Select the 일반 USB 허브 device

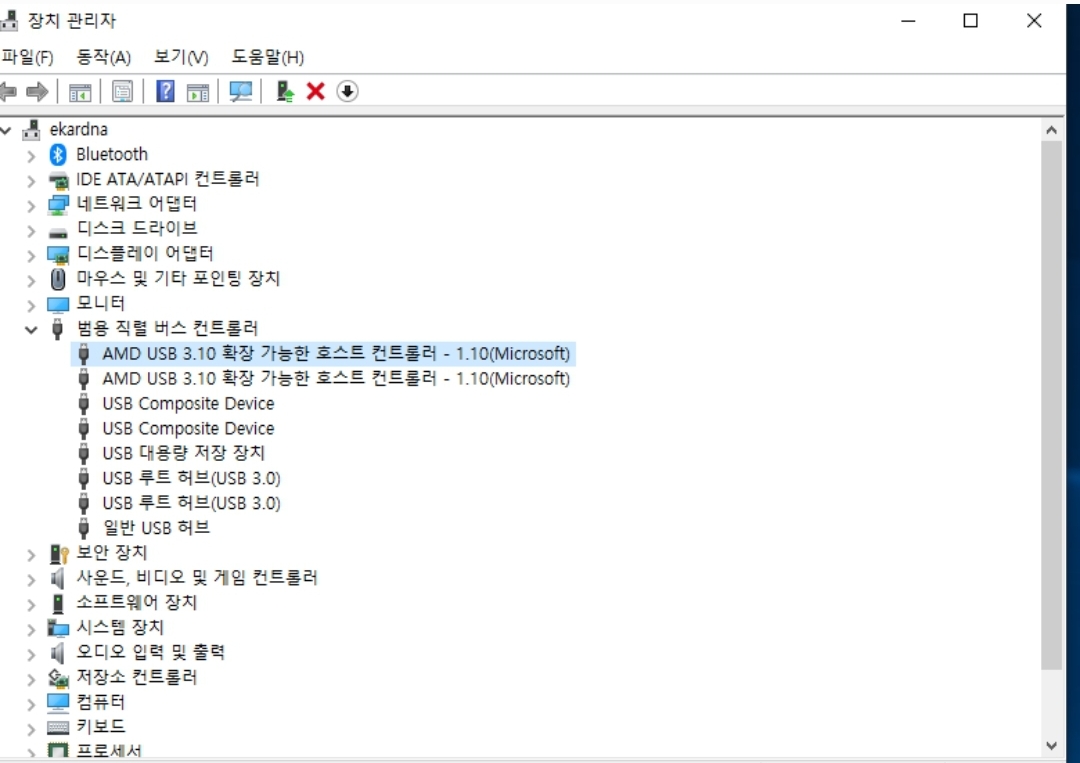(156, 528)
